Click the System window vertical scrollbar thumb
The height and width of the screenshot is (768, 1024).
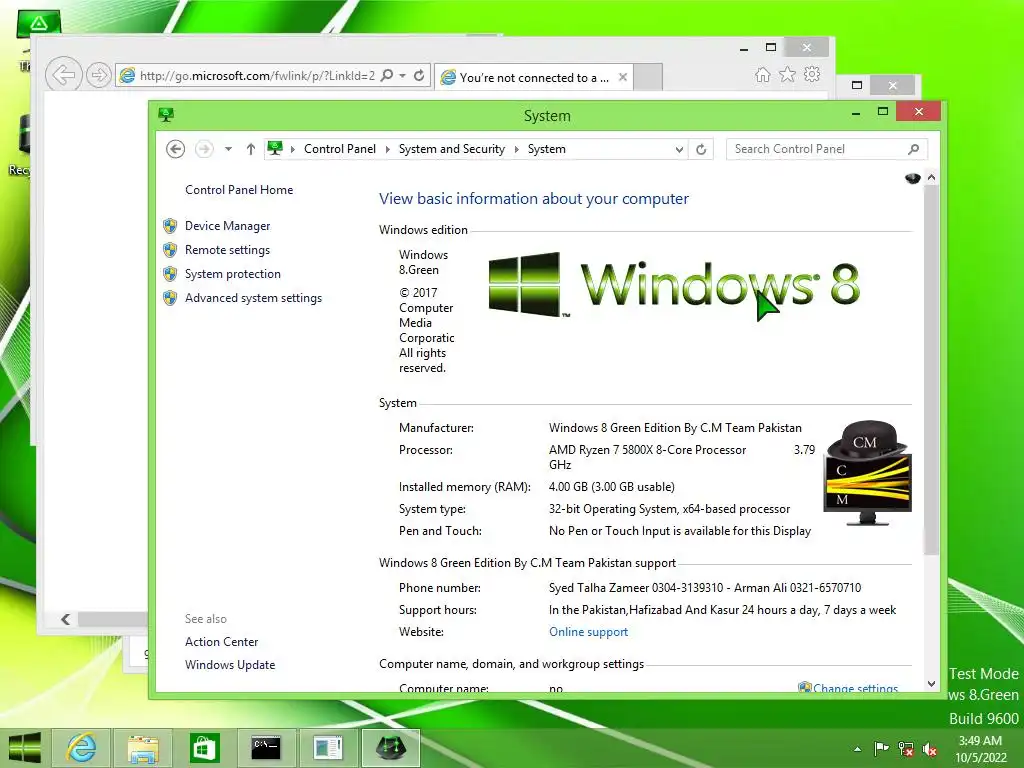[x=931, y=371]
